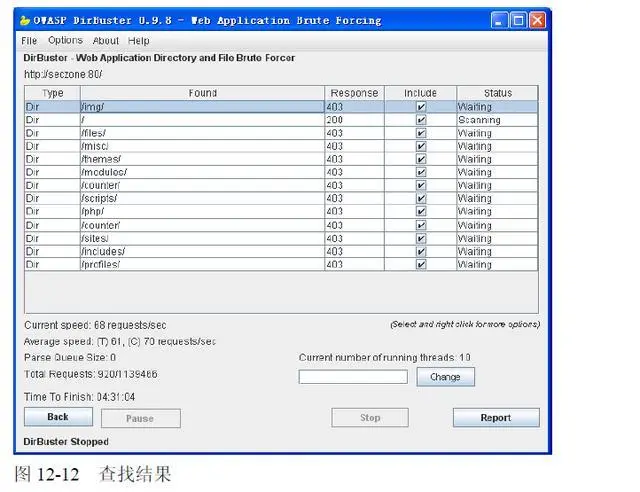The height and width of the screenshot is (492, 640).
Task: Uncheck Include for the /includes/ row
Action: [x=421, y=252]
